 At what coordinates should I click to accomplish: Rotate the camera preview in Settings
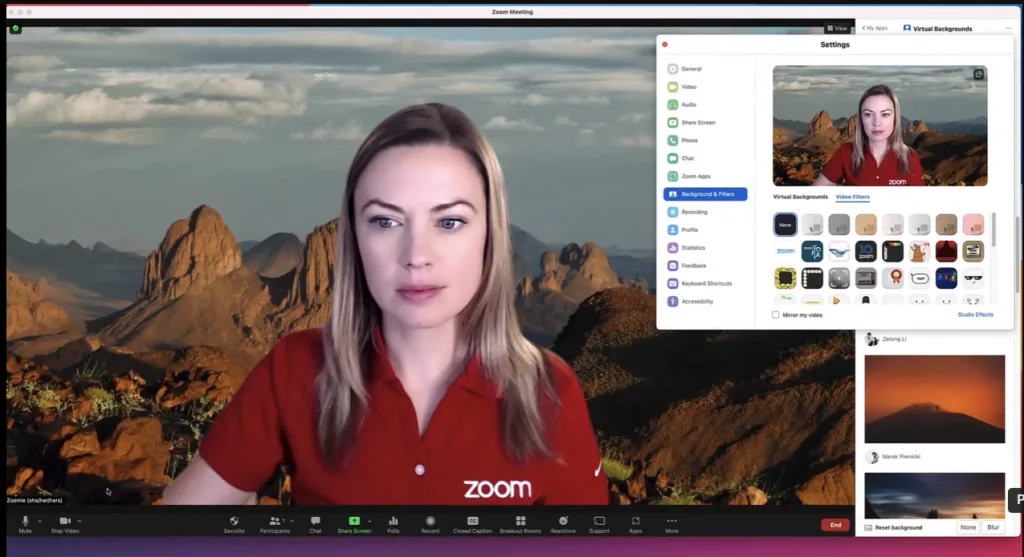(978, 74)
